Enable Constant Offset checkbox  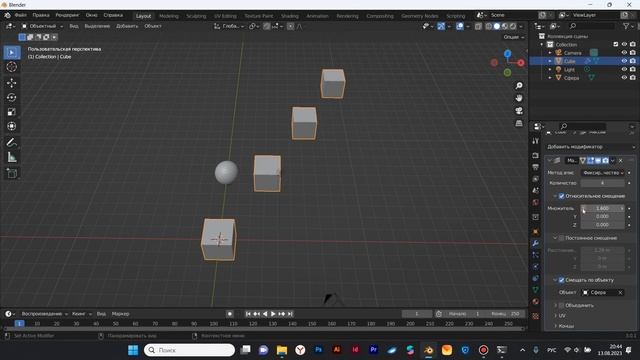[562, 238]
